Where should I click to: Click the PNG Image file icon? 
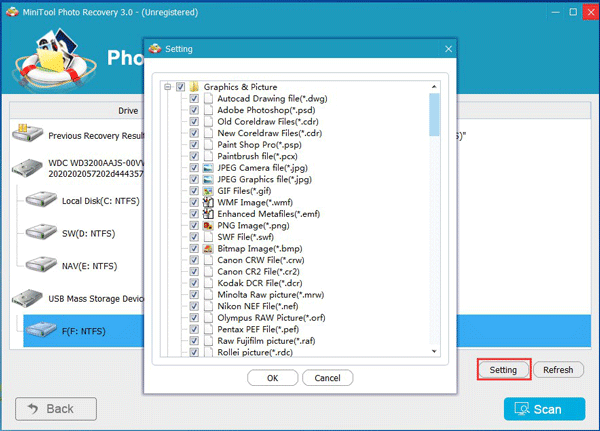[208, 225]
